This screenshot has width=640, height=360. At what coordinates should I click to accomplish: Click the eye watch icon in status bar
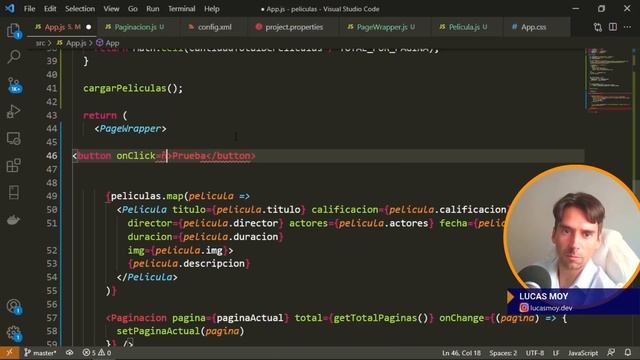[x=69, y=353]
